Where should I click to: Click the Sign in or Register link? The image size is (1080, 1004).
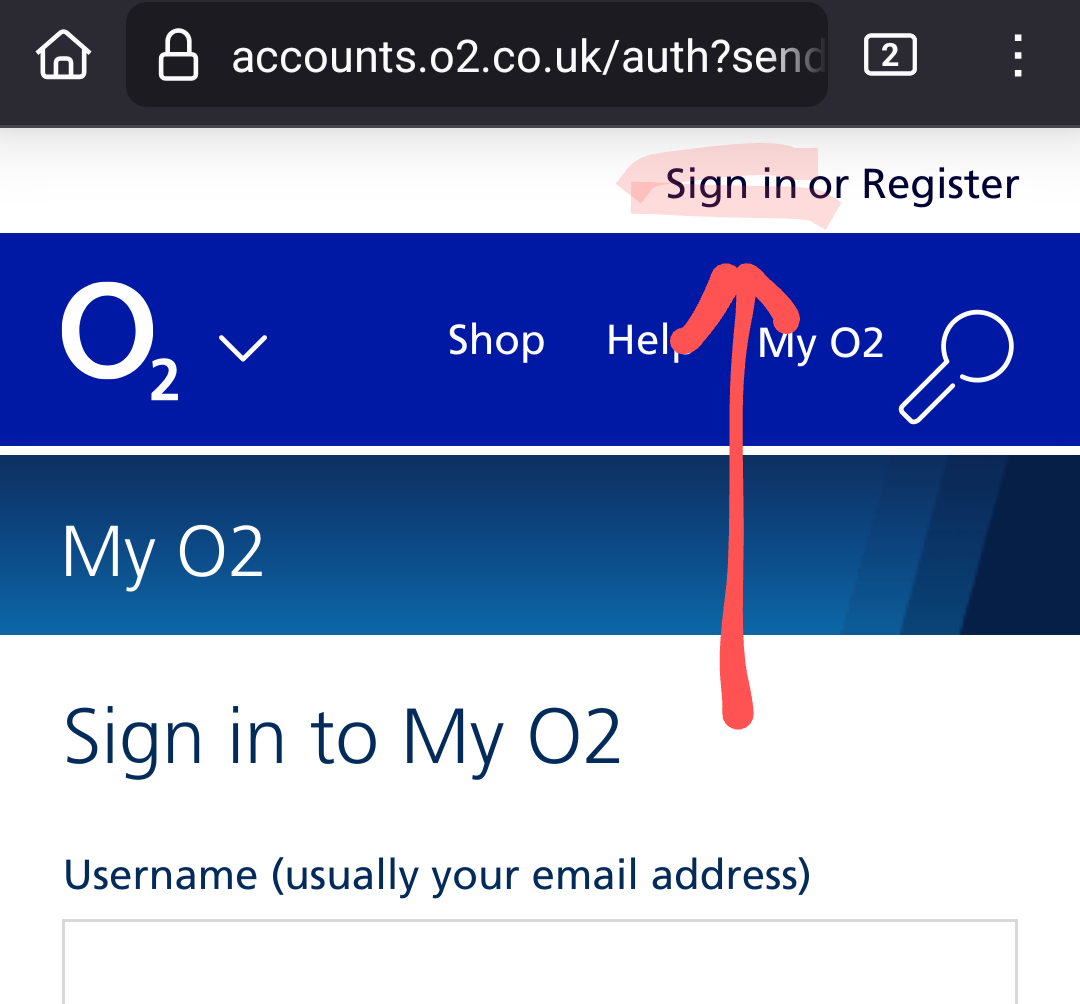(843, 183)
